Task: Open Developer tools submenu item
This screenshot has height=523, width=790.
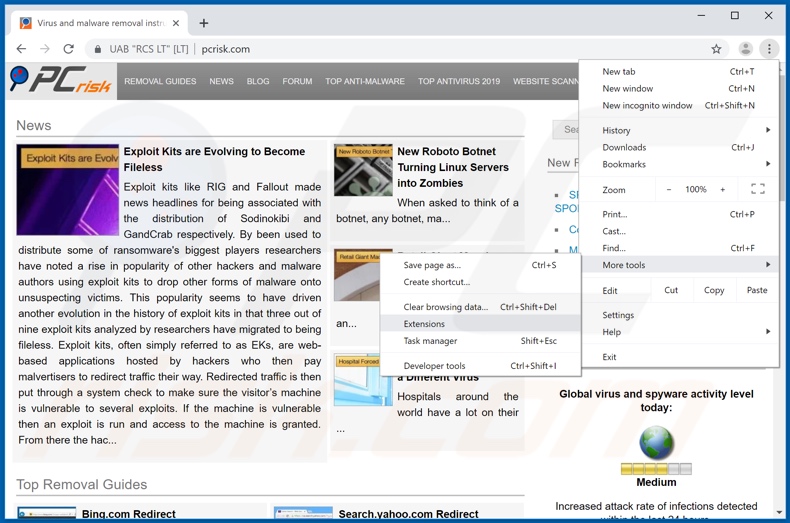Action: (480, 366)
